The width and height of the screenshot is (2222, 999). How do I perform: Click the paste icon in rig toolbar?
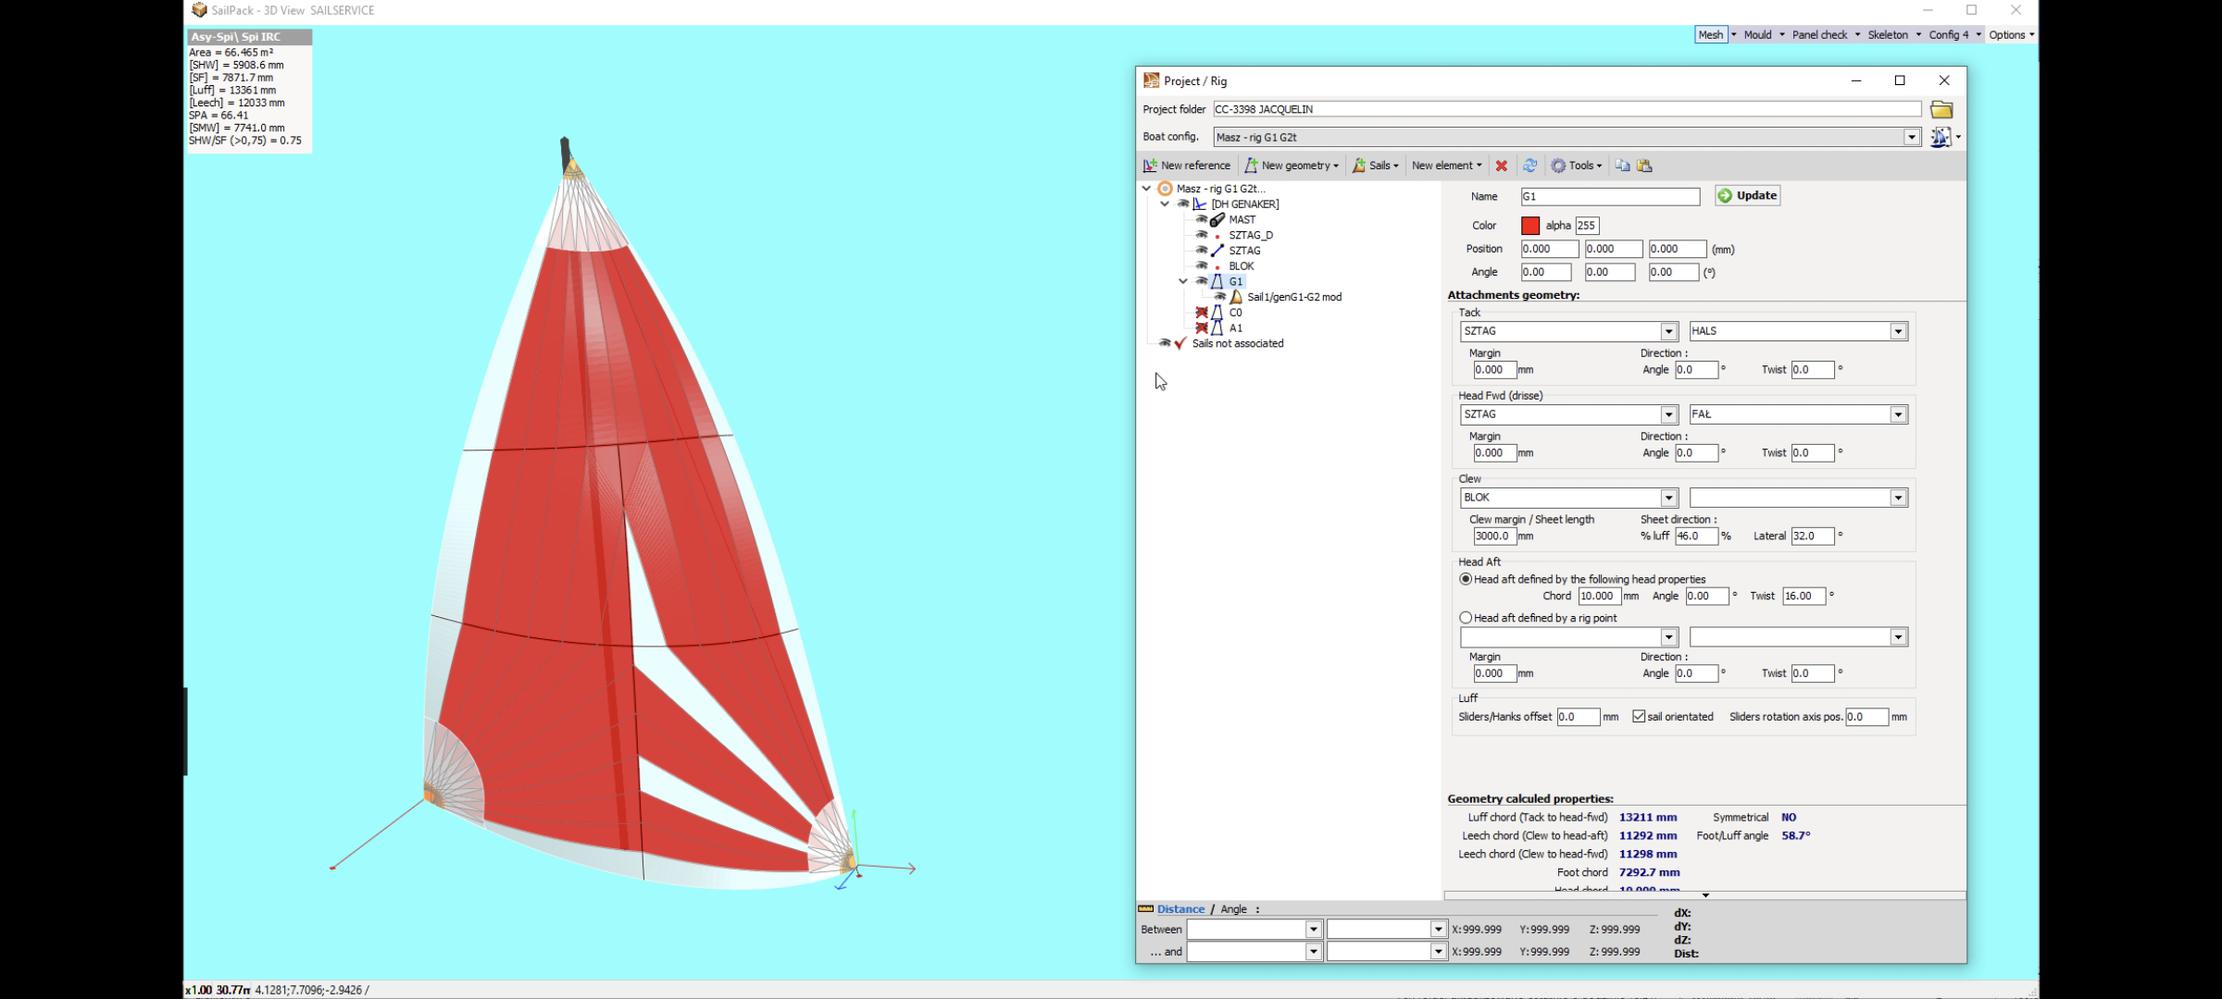point(1645,166)
